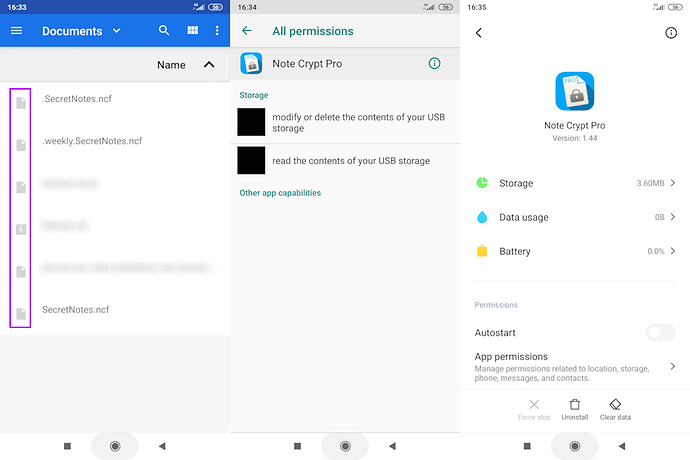The width and height of the screenshot is (690, 460).
Task: Select modify or delete USB storage permission
Action: 345,122
